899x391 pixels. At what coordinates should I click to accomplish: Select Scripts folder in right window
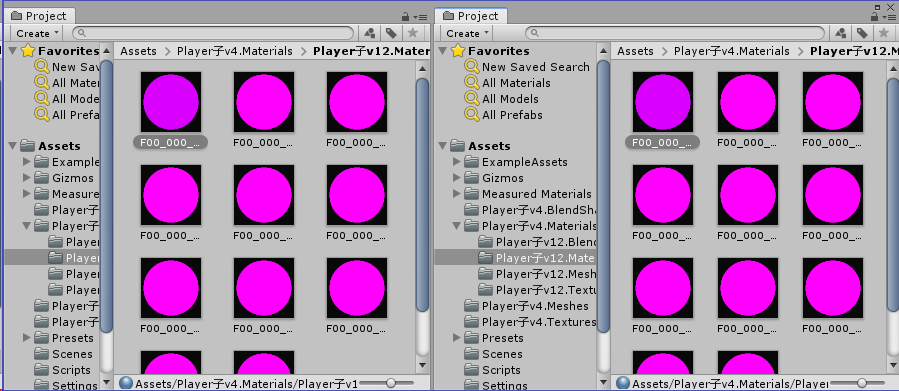501,370
